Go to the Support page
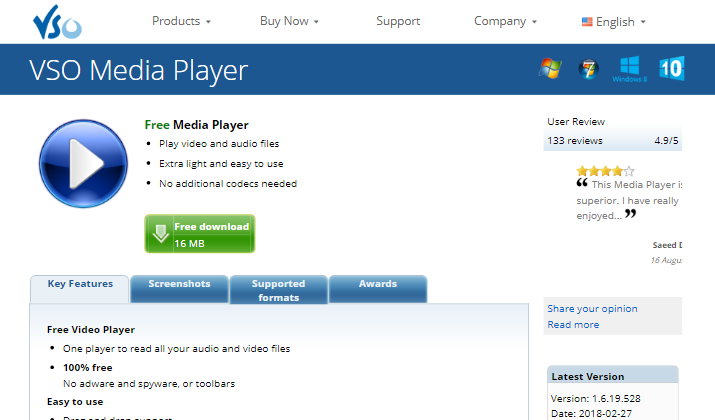The height and width of the screenshot is (420, 715). (398, 21)
